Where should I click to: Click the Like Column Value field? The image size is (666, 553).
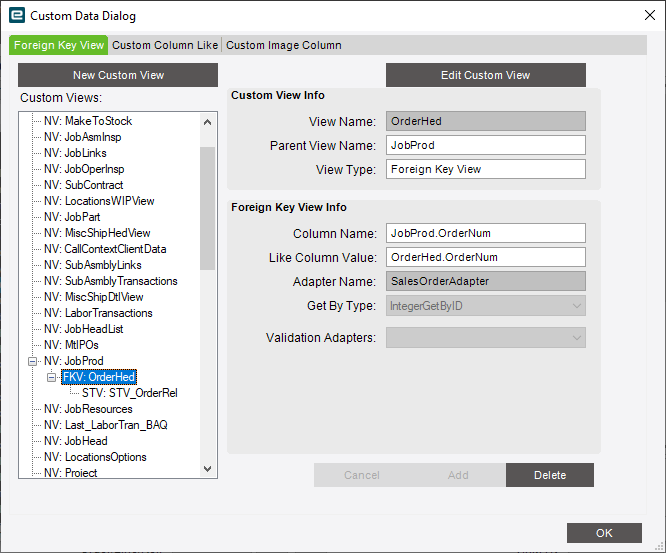[x=485, y=257]
